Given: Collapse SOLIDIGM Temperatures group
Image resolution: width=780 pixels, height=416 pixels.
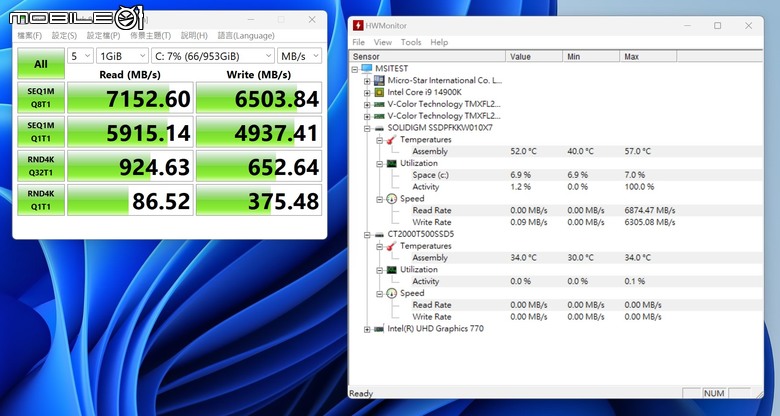Looking at the screenshot, I should tap(380, 140).
